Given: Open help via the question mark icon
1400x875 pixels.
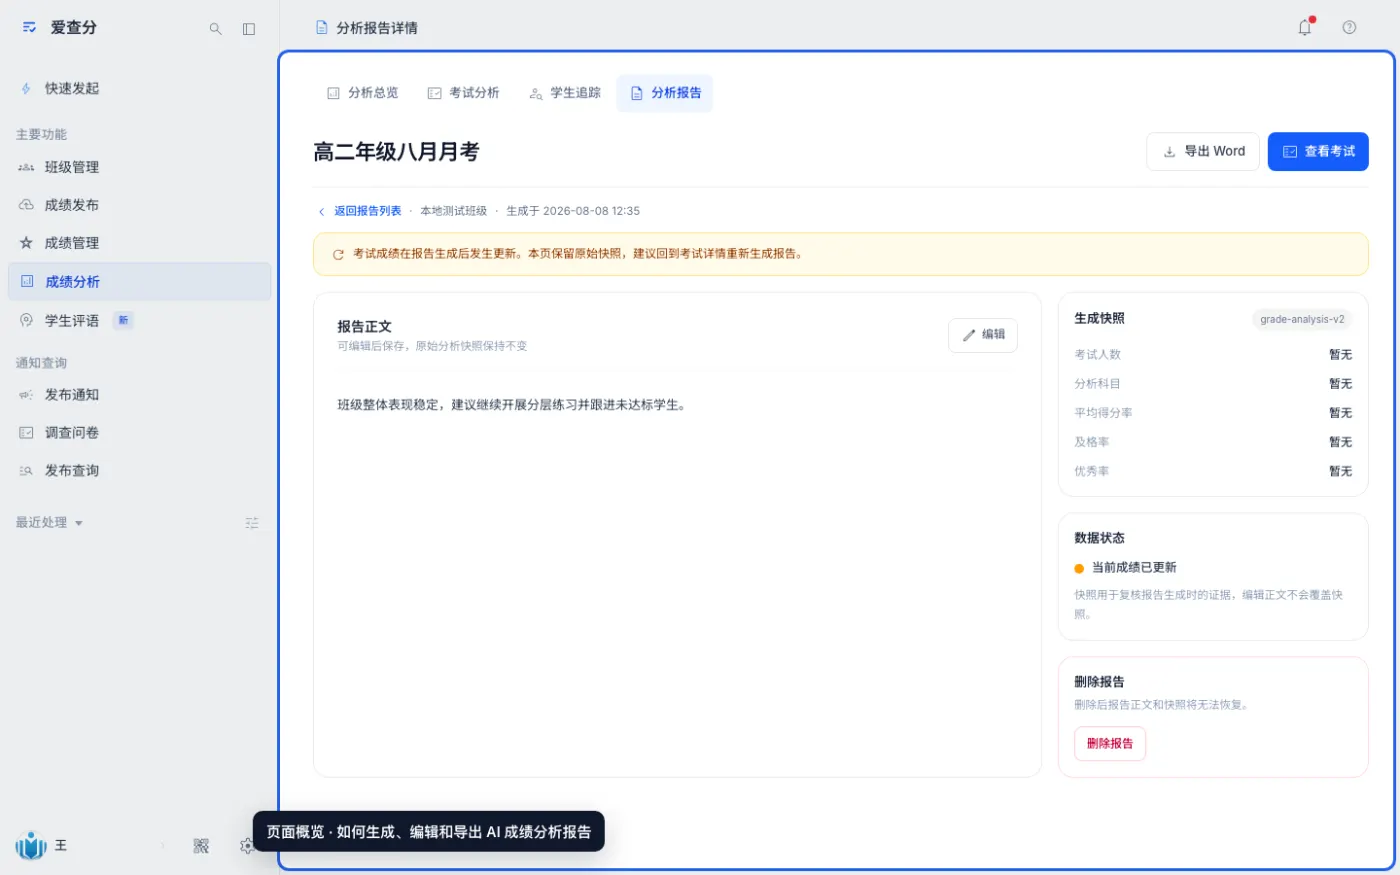Looking at the screenshot, I should pyautogui.click(x=1349, y=28).
